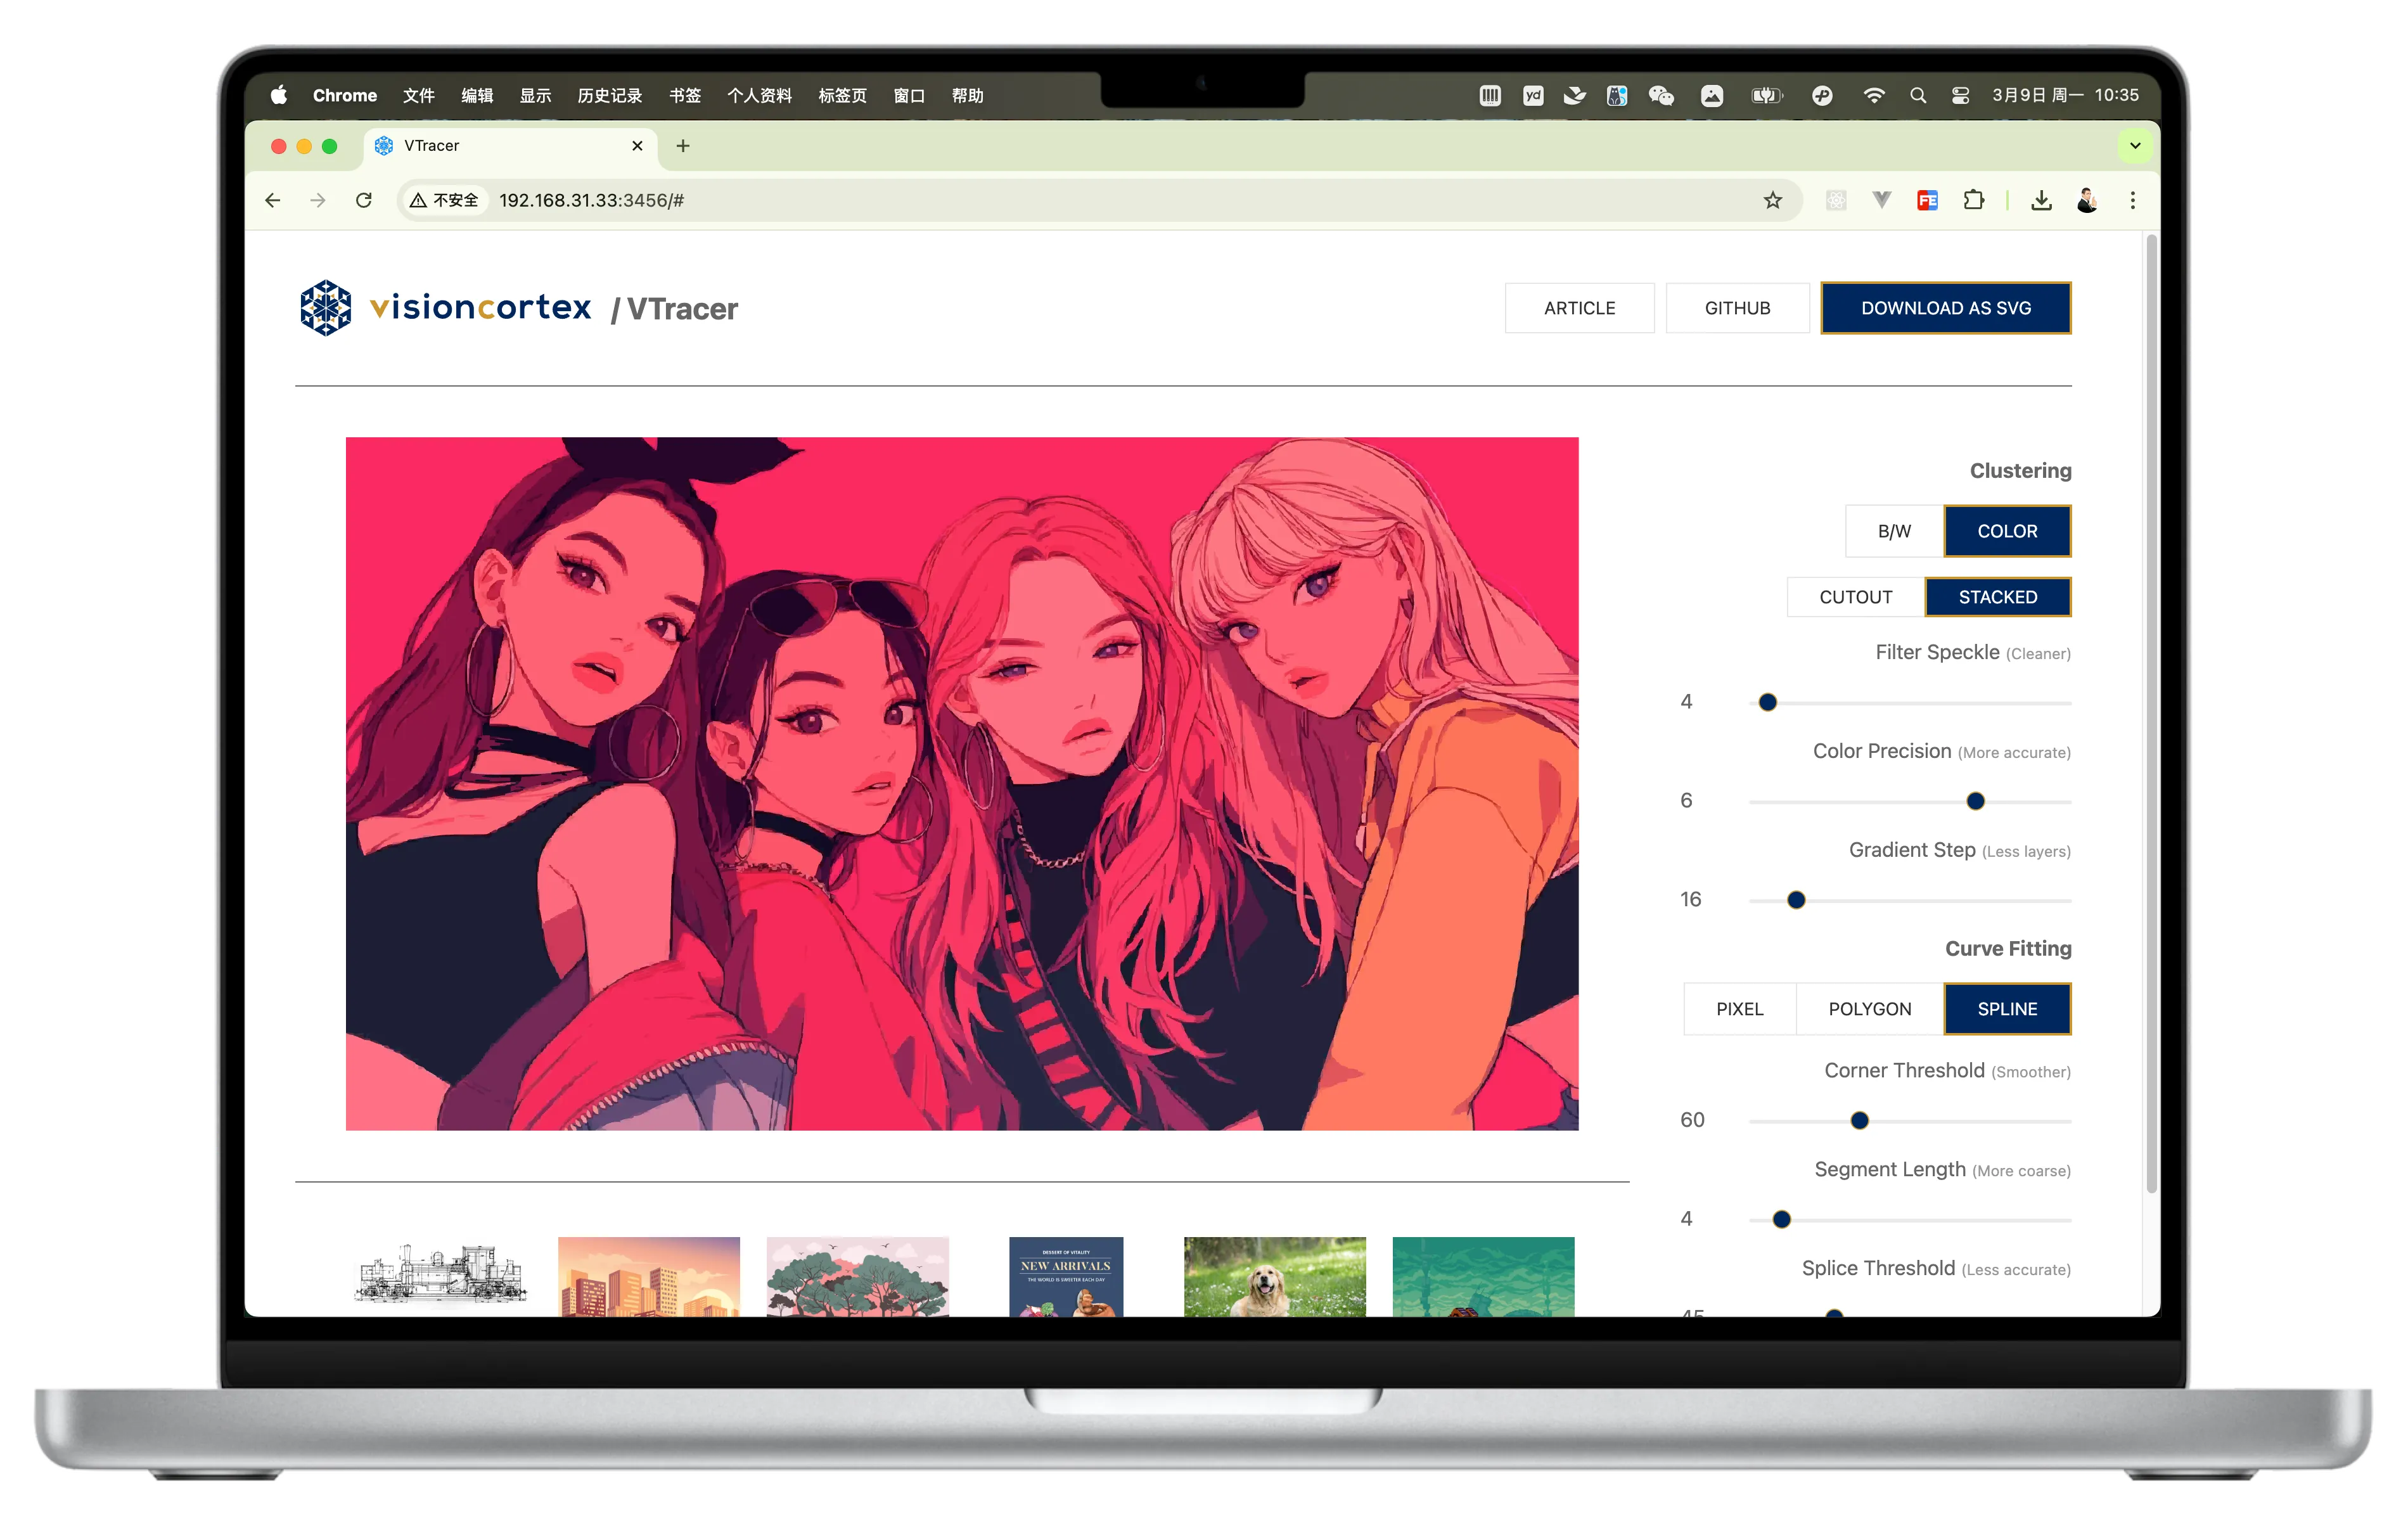Open a new tab with the plus icon
The width and height of the screenshot is (2408, 1521).
(x=683, y=146)
